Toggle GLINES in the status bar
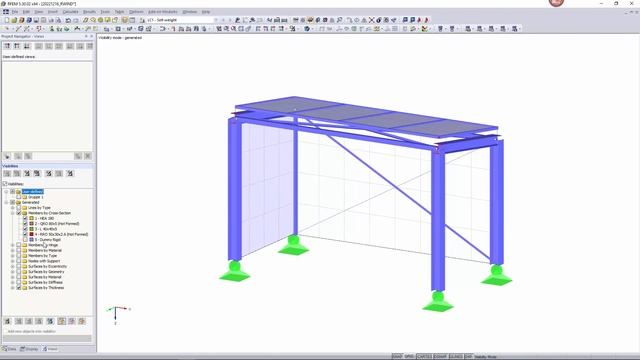This screenshot has height=360, width=640. (x=456, y=357)
